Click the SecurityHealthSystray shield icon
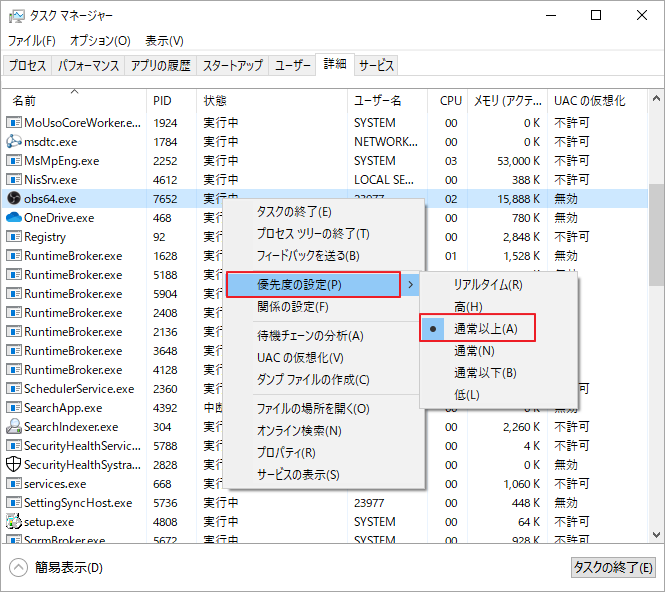This screenshot has width=665, height=592. (x=14, y=464)
